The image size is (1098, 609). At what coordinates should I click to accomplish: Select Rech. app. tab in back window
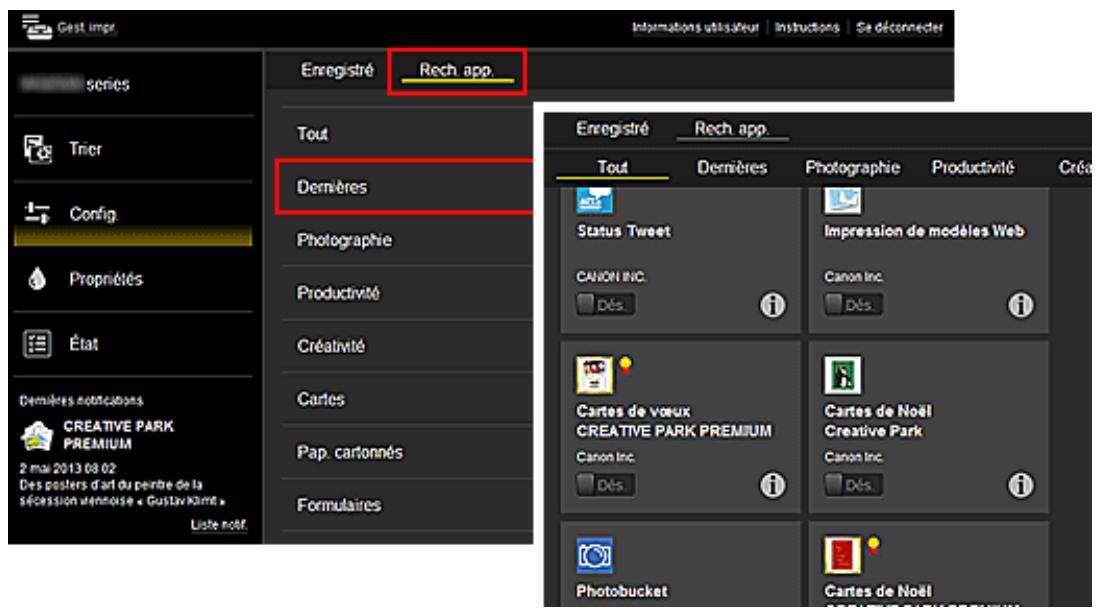click(457, 70)
